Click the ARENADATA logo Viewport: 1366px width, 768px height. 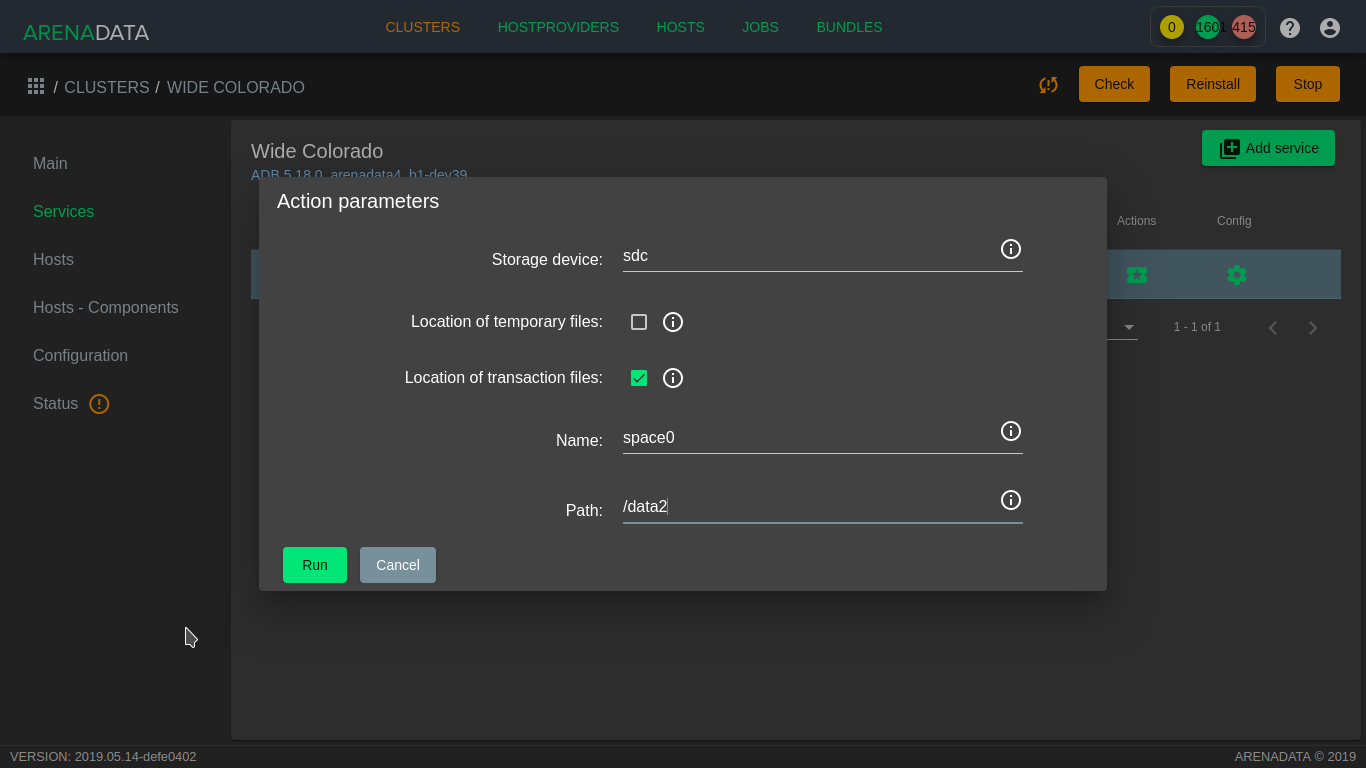click(x=86, y=32)
